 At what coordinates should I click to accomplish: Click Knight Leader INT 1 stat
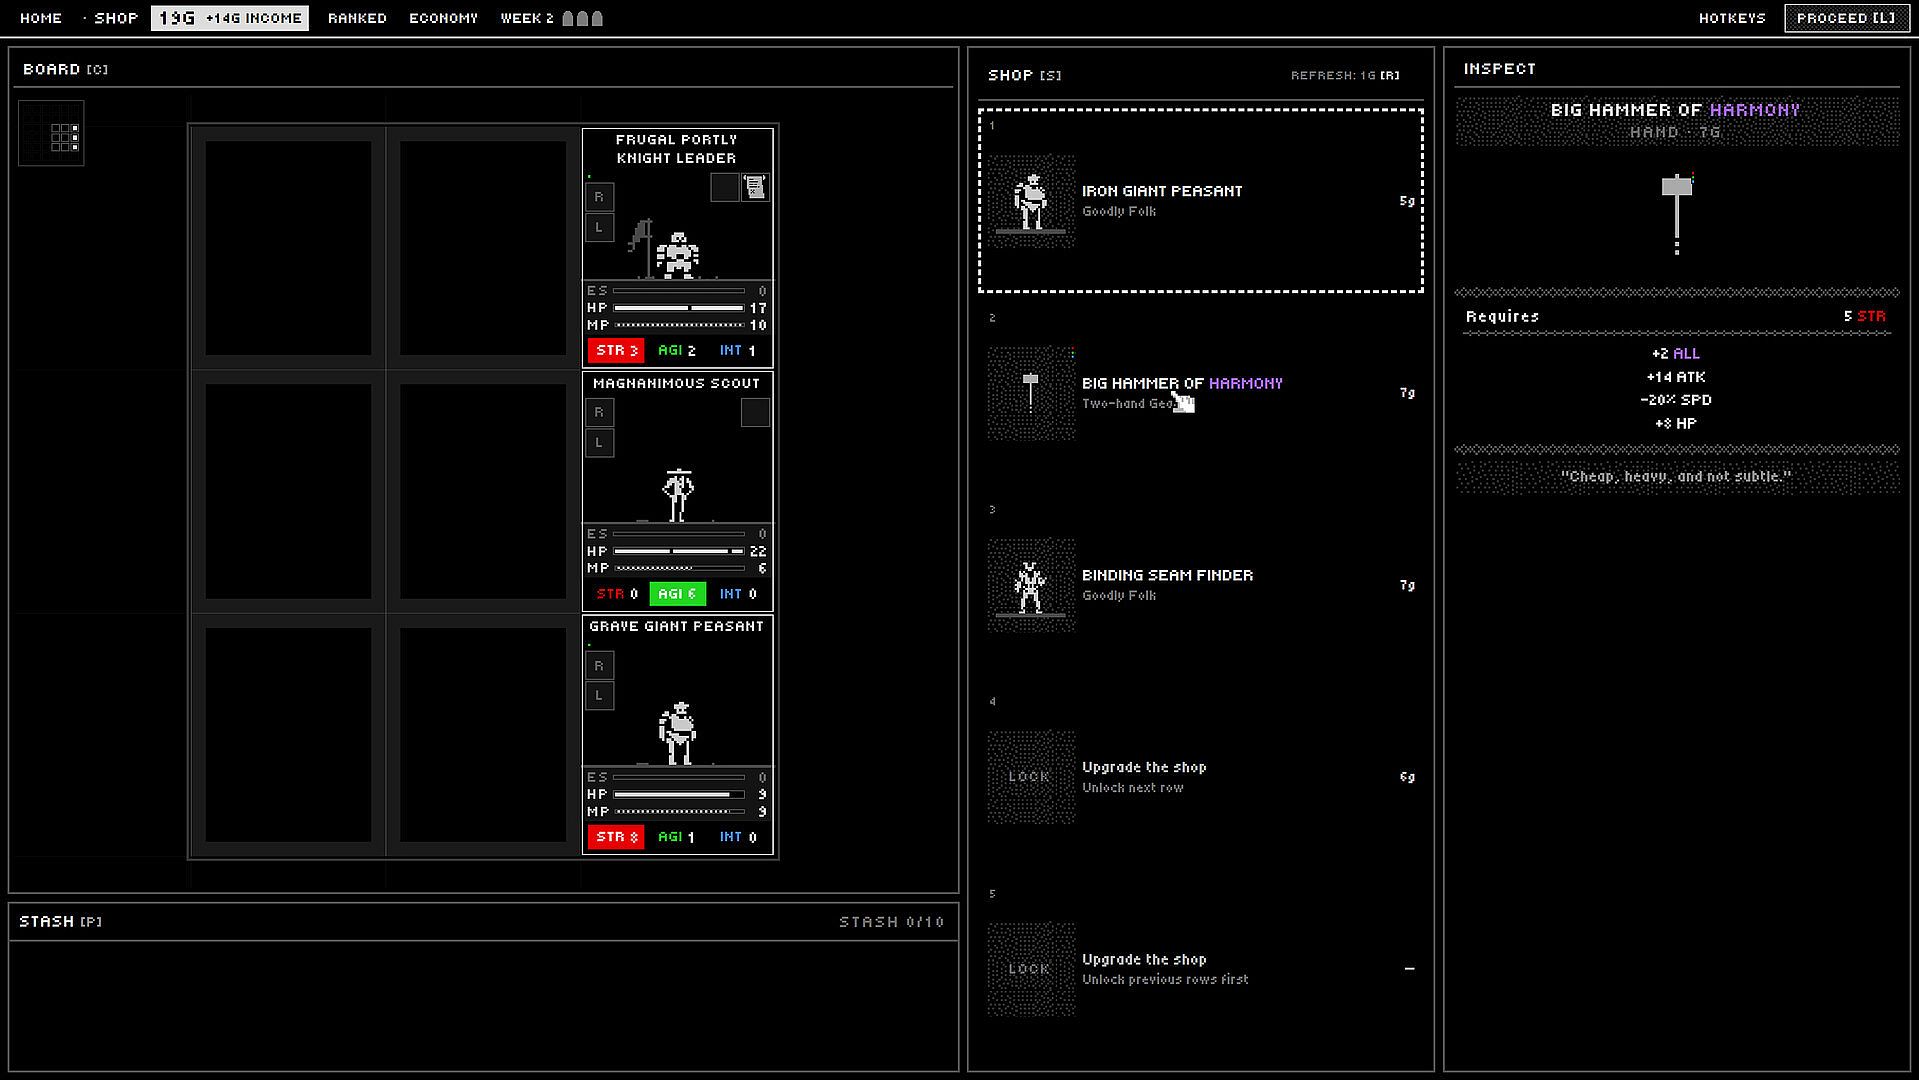click(x=738, y=351)
